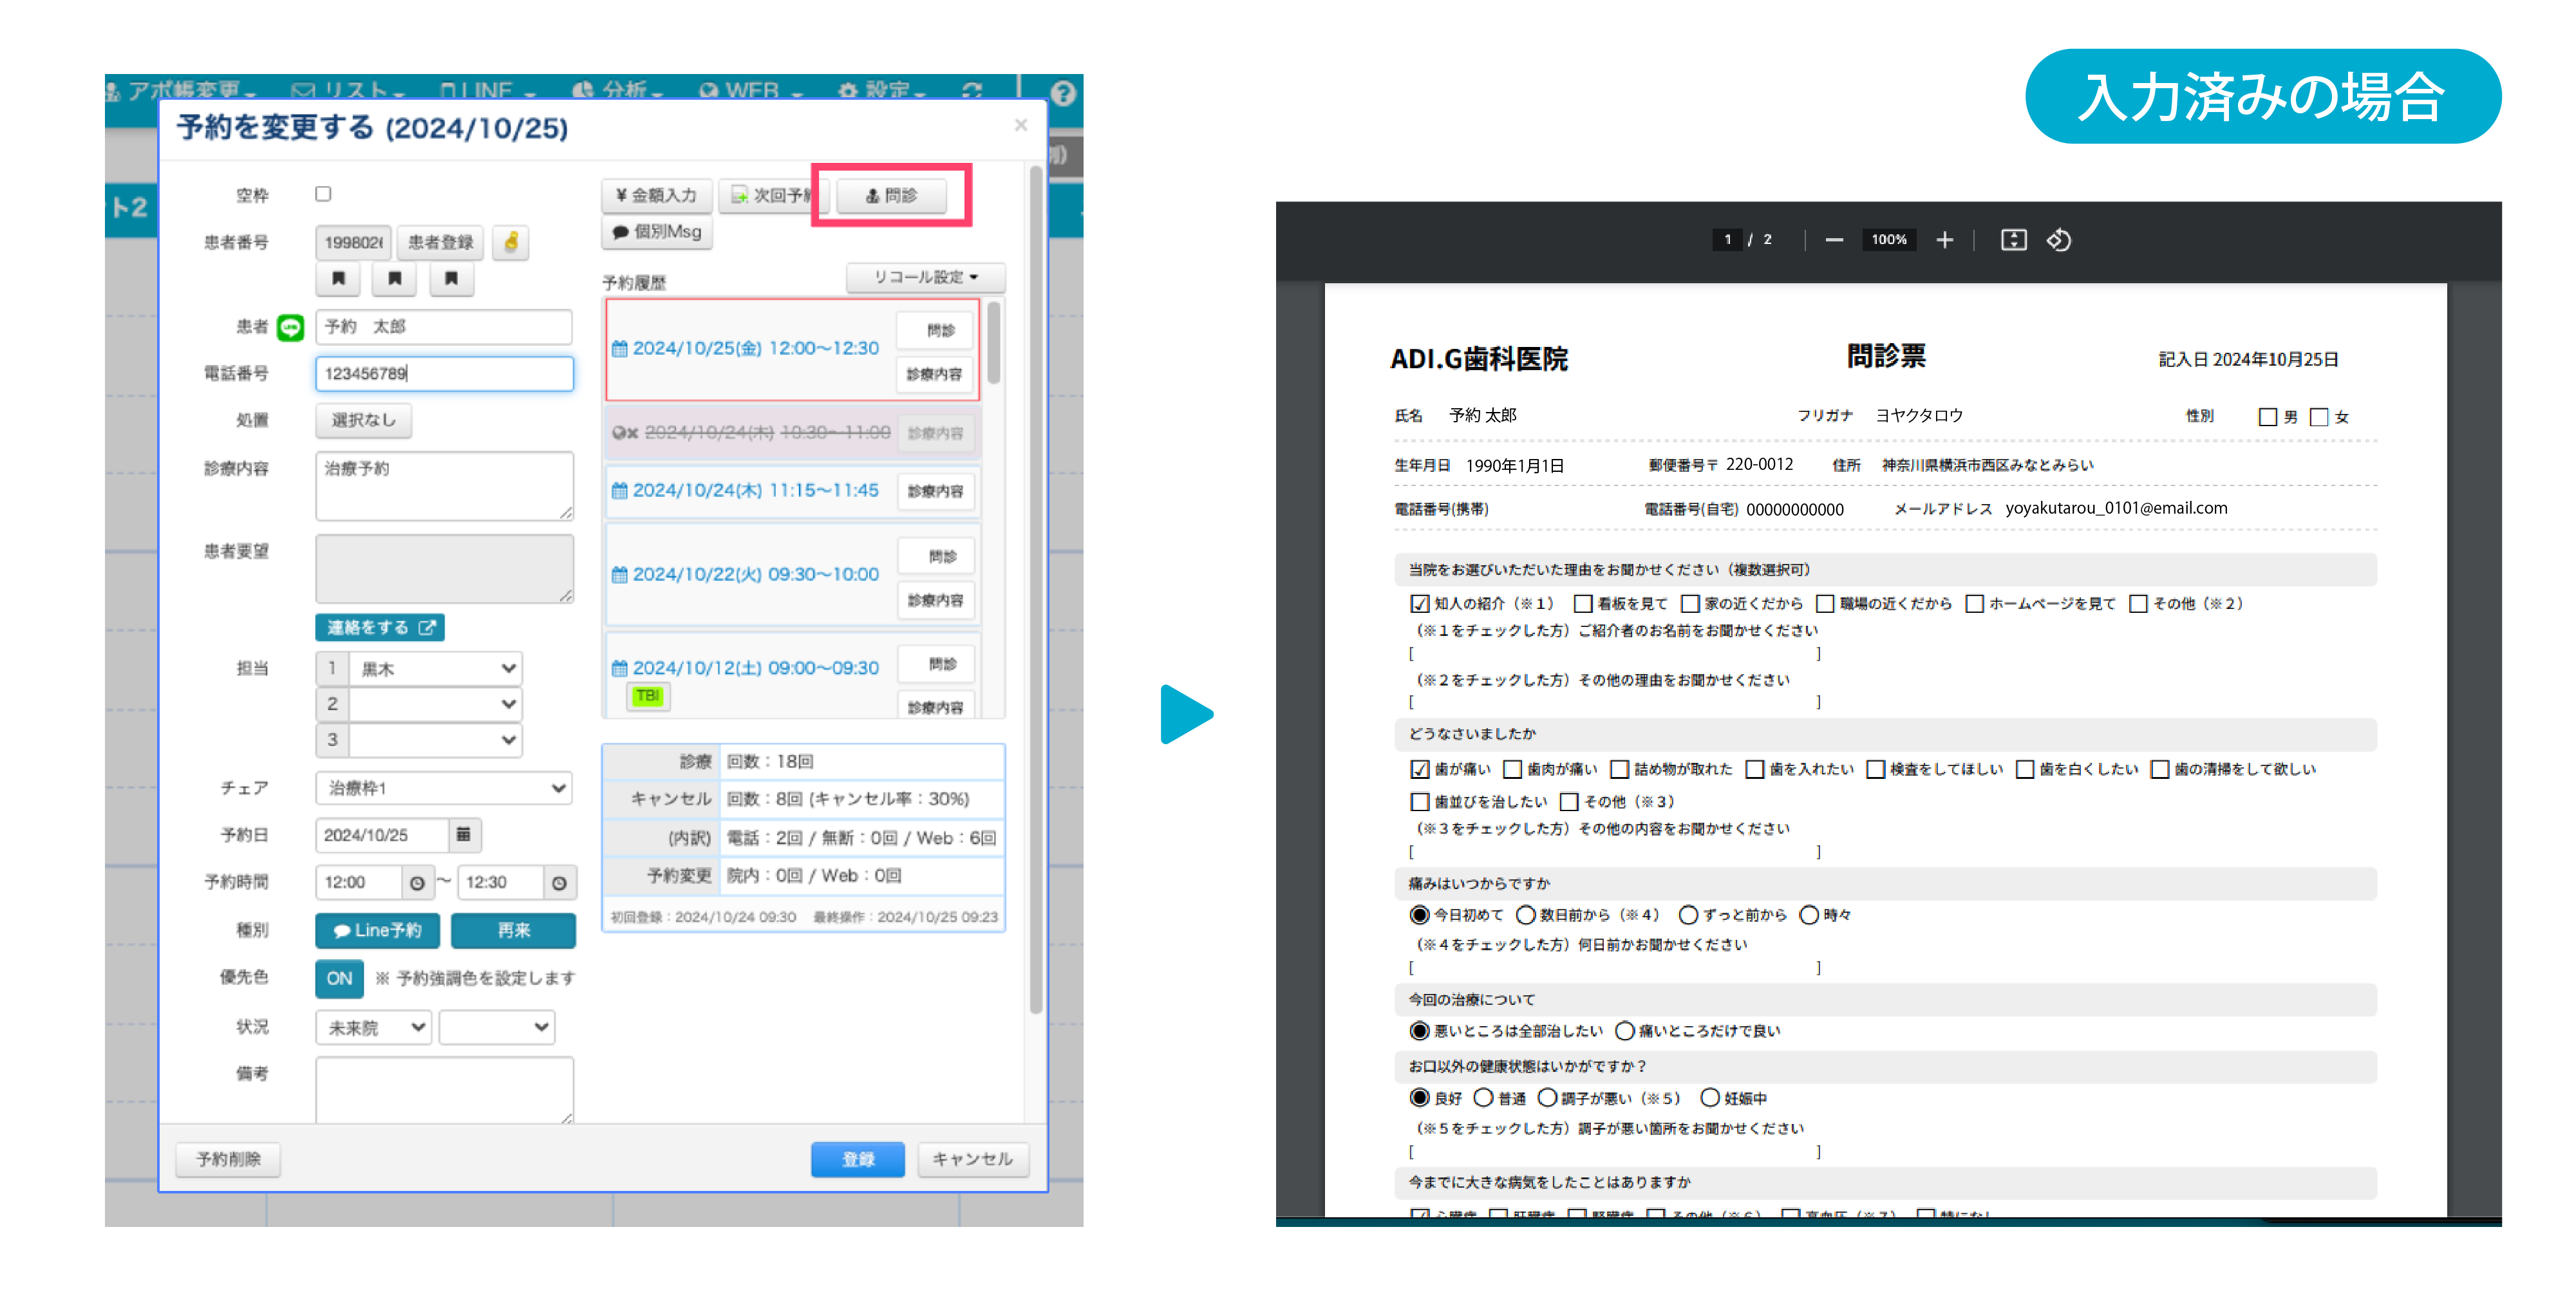Open the 担当 1 黒木 dropdown
Viewport: 2576px width, 1301px height.
[436, 668]
